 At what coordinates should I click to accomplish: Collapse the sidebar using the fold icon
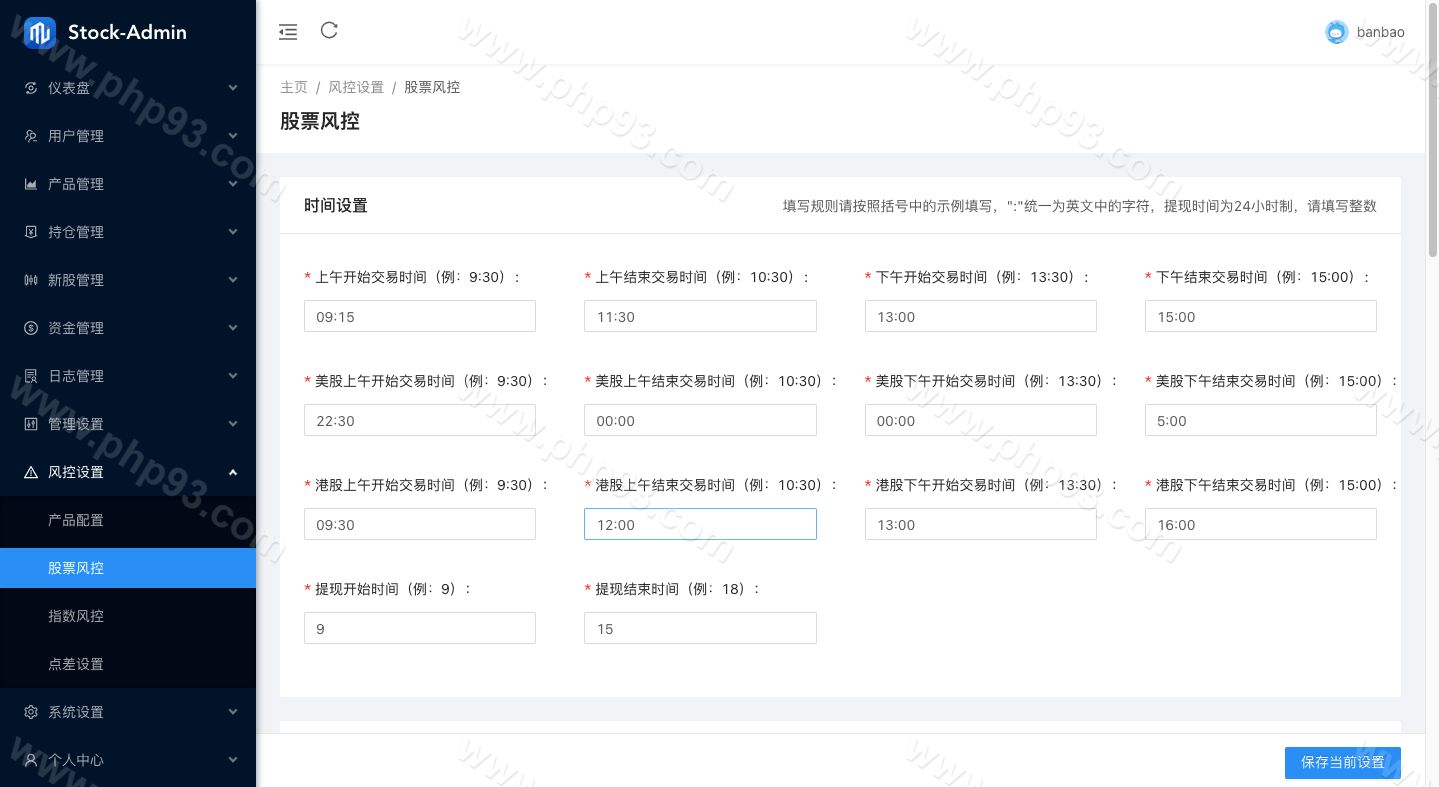coord(288,32)
